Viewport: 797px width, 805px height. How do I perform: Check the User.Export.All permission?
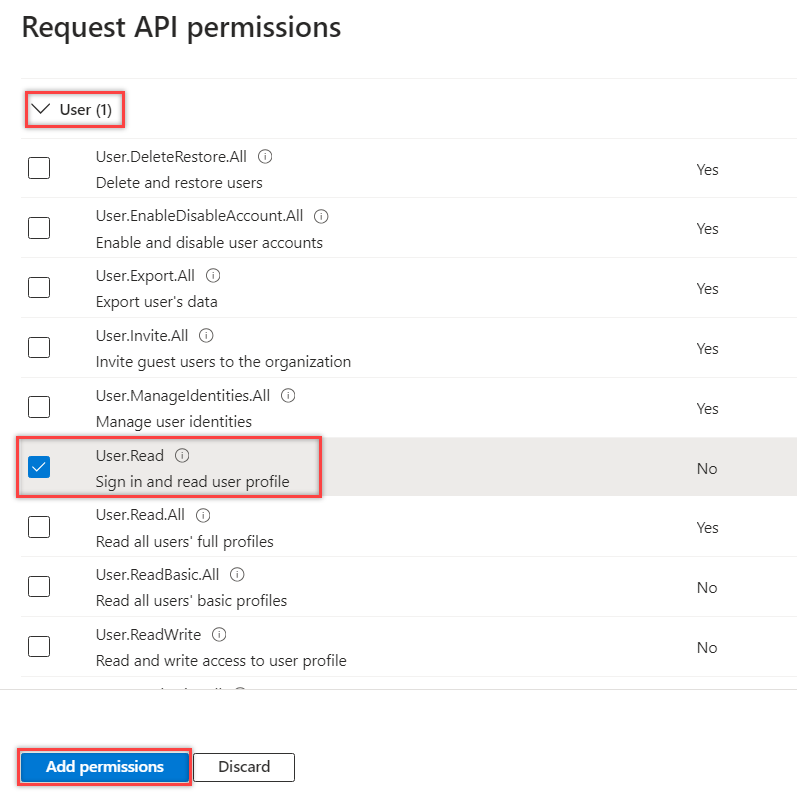[39, 288]
